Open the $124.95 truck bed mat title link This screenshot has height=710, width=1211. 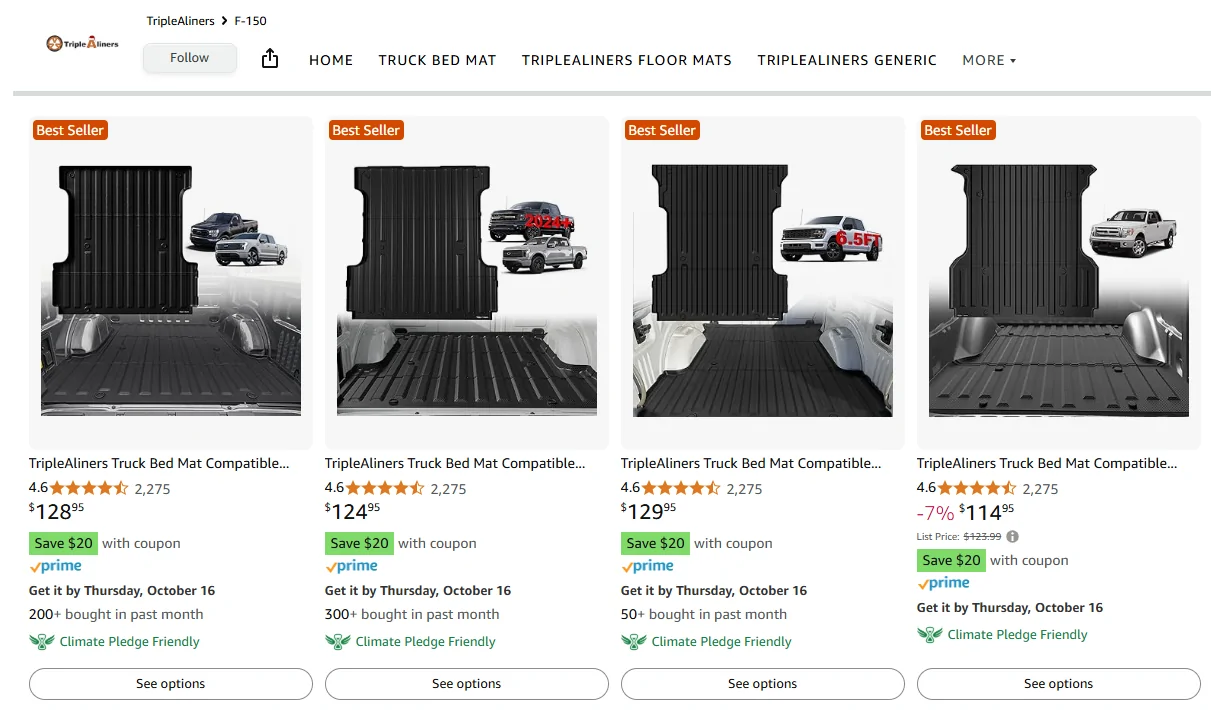pyautogui.click(x=455, y=463)
